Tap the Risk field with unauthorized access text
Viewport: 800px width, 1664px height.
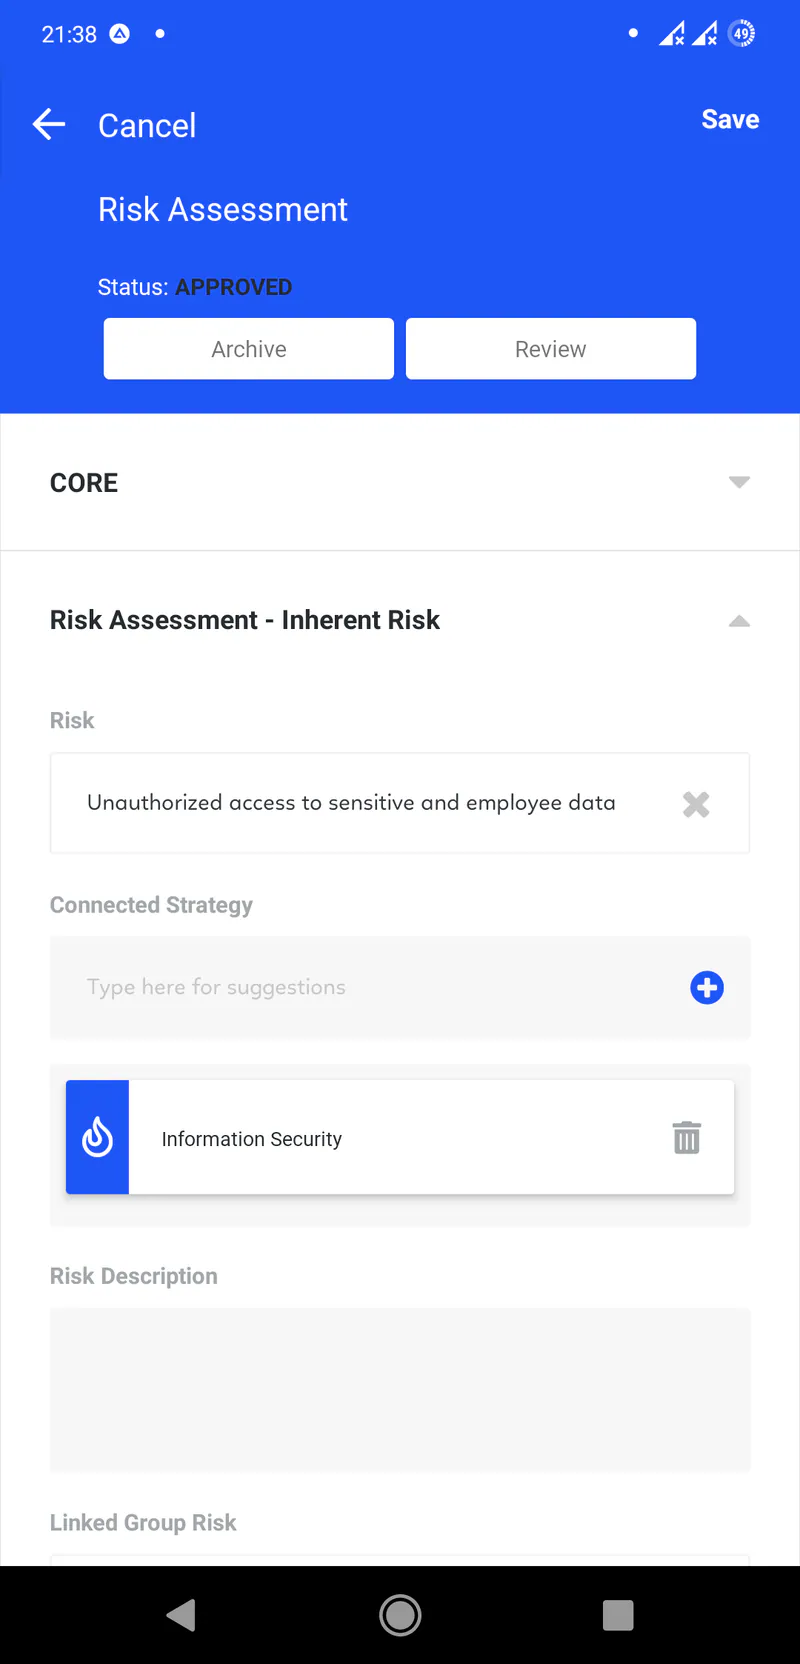click(351, 803)
